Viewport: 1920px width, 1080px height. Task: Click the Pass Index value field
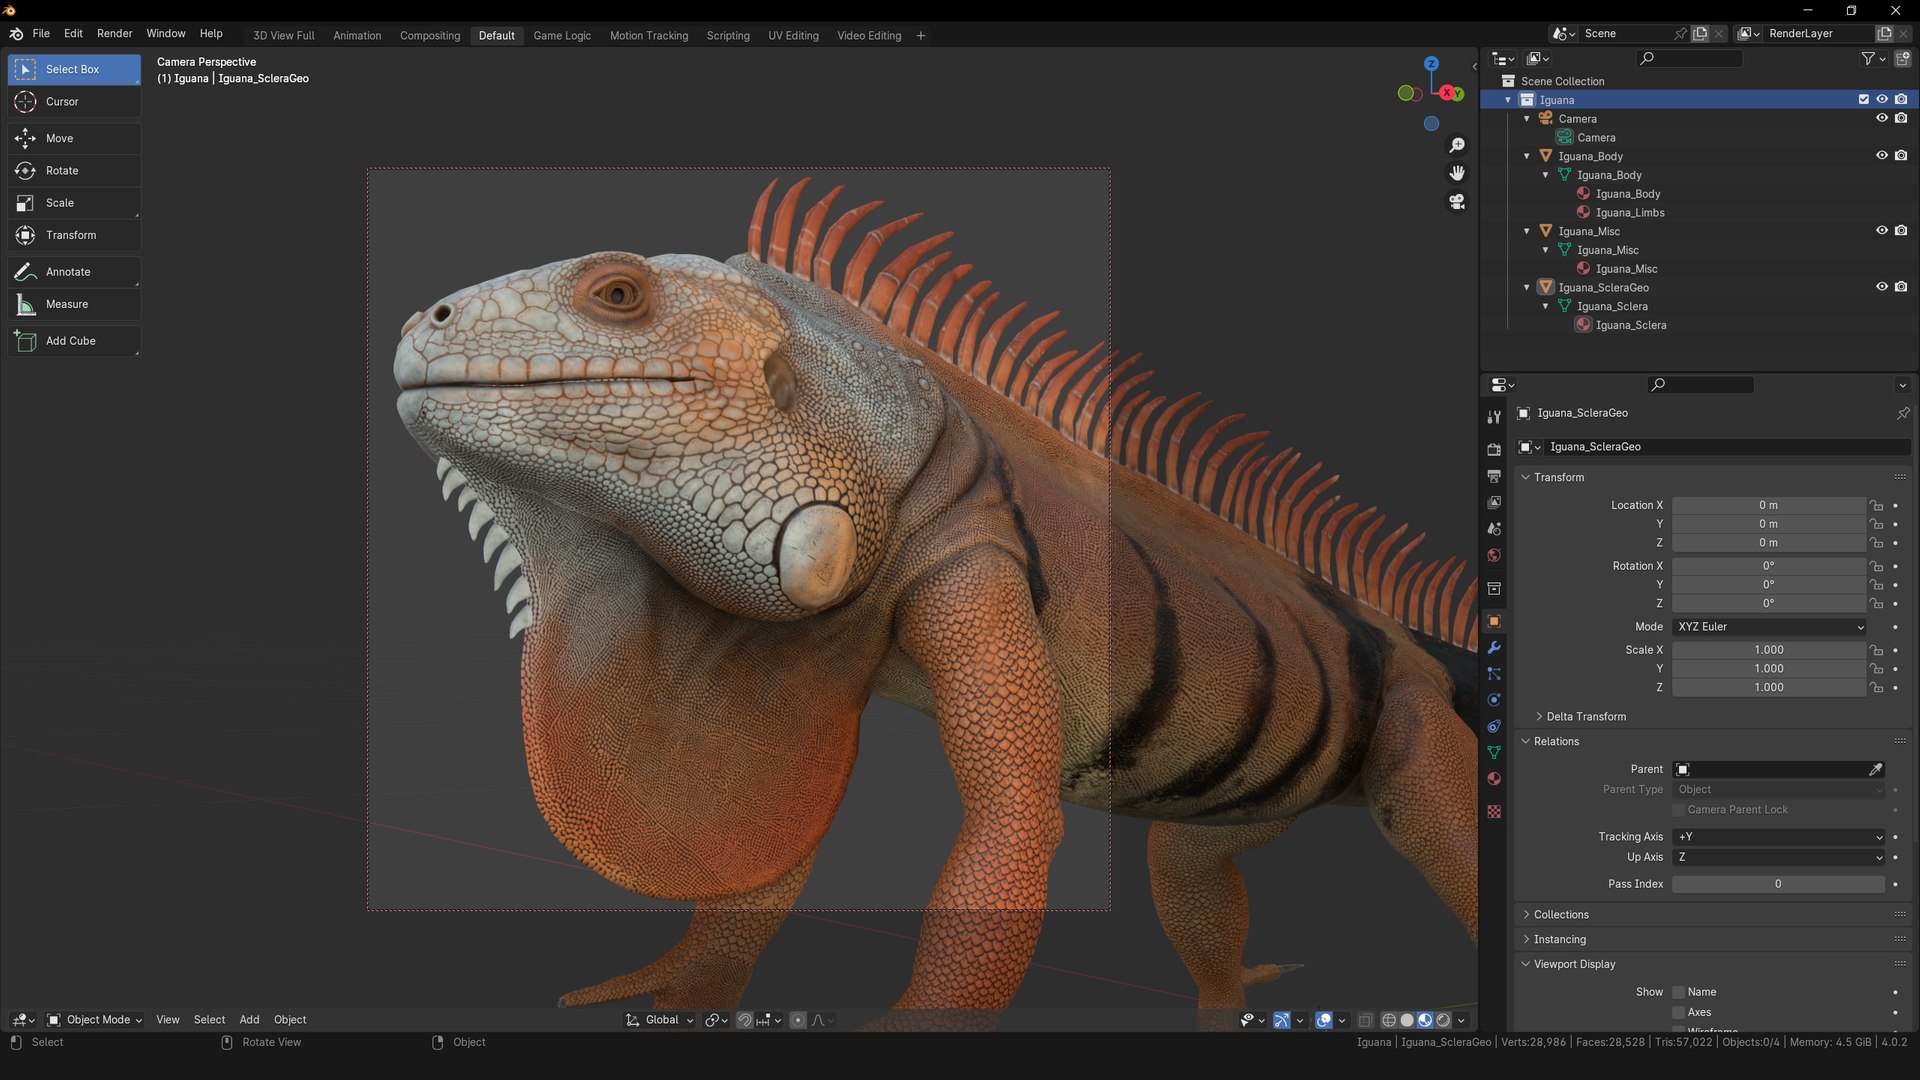[x=1778, y=885]
